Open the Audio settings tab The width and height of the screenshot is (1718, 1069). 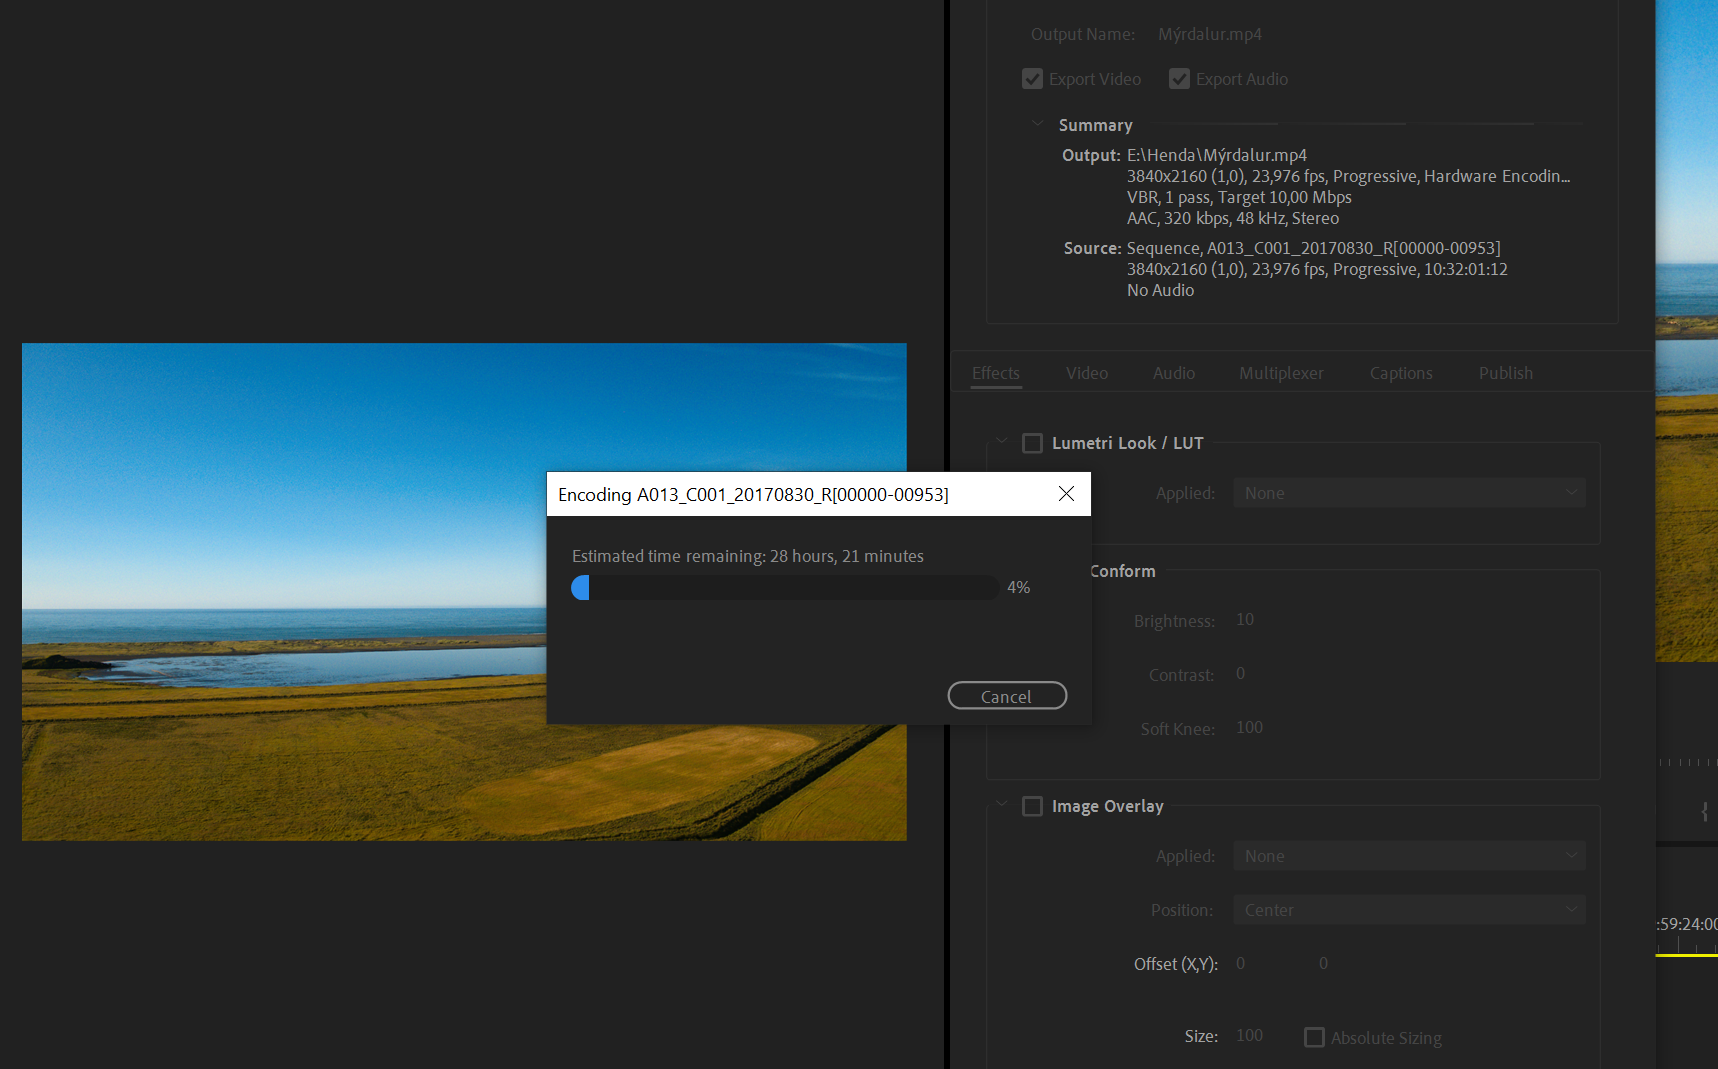click(x=1173, y=373)
